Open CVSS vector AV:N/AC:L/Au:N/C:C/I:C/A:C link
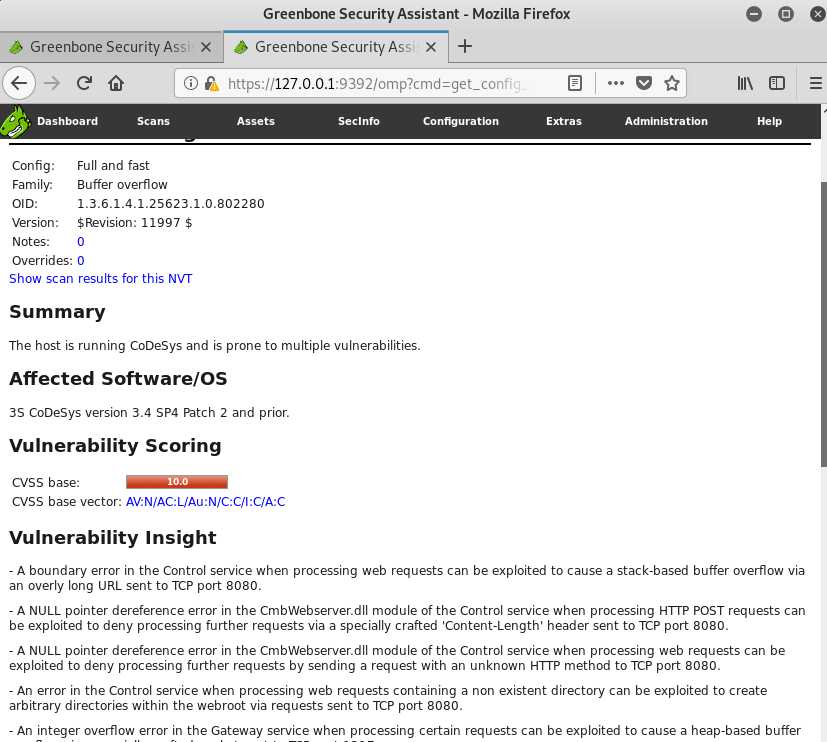The image size is (827, 742). pyautogui.click(x=205, y=502)
